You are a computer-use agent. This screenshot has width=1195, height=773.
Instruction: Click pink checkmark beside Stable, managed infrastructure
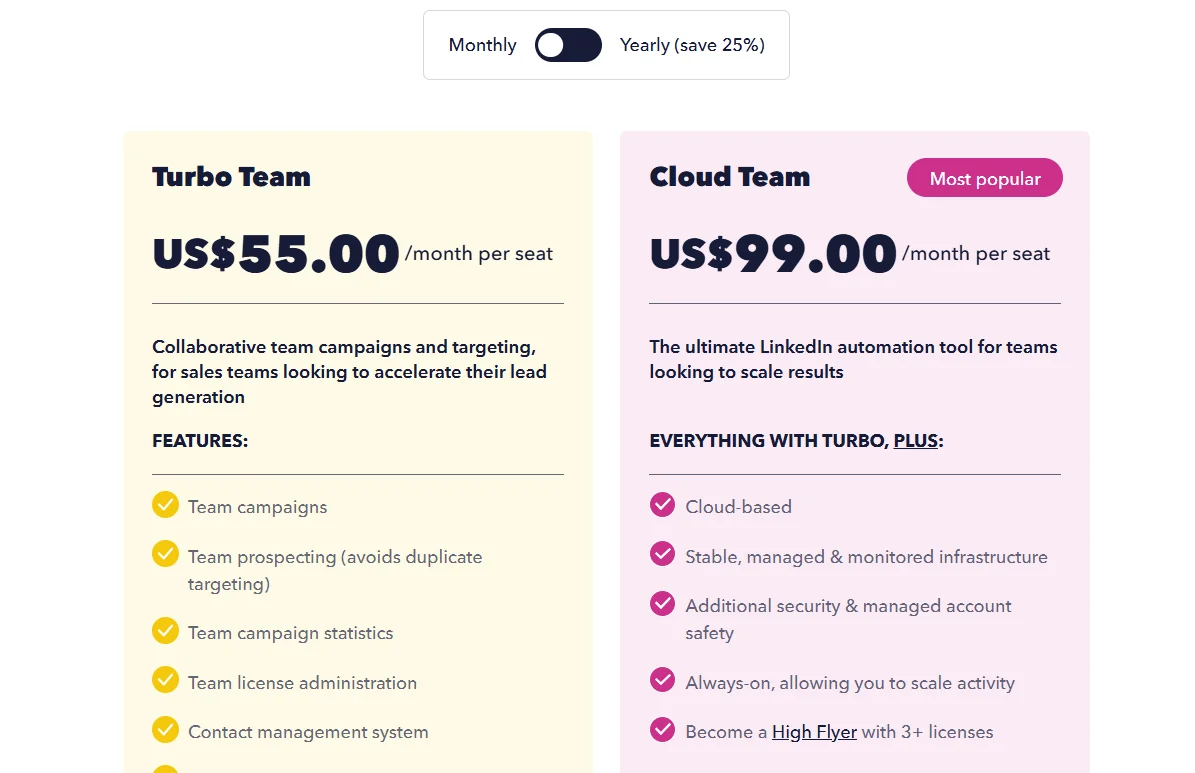[662, 554]
